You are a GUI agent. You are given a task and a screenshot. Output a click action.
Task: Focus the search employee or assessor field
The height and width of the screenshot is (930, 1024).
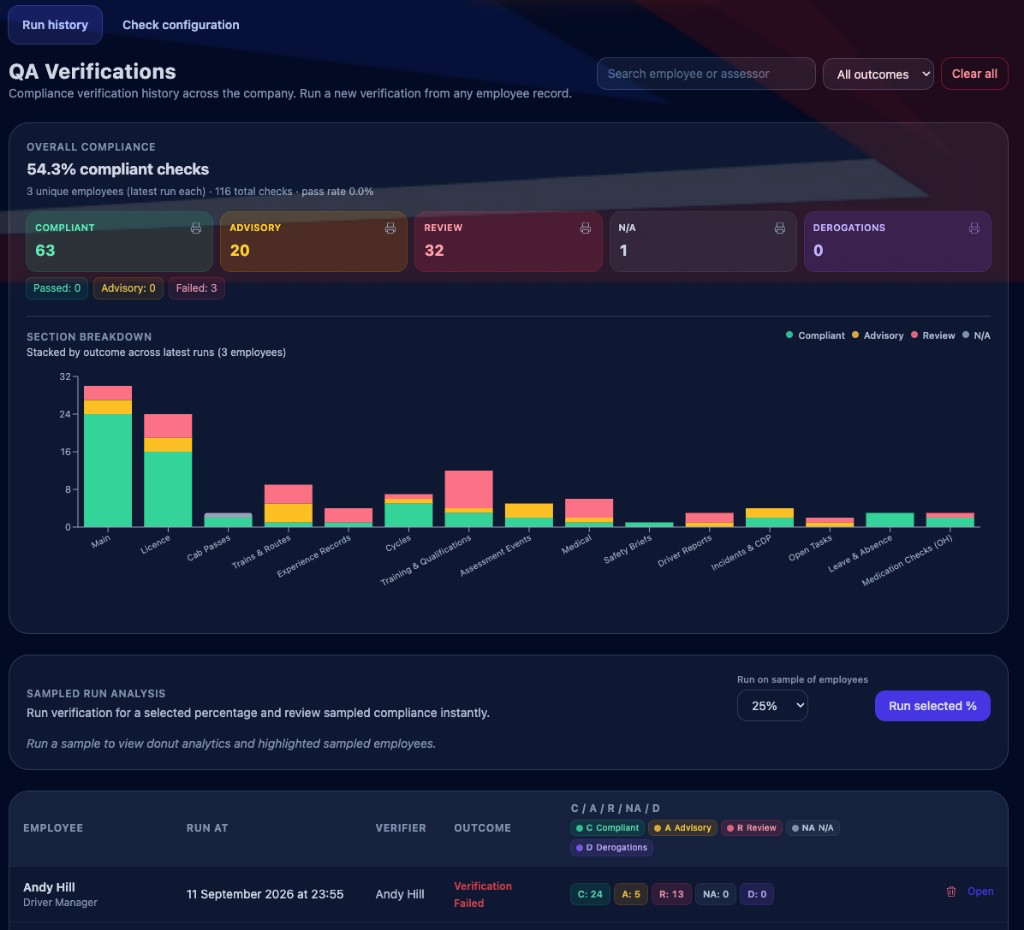point(706,74)
